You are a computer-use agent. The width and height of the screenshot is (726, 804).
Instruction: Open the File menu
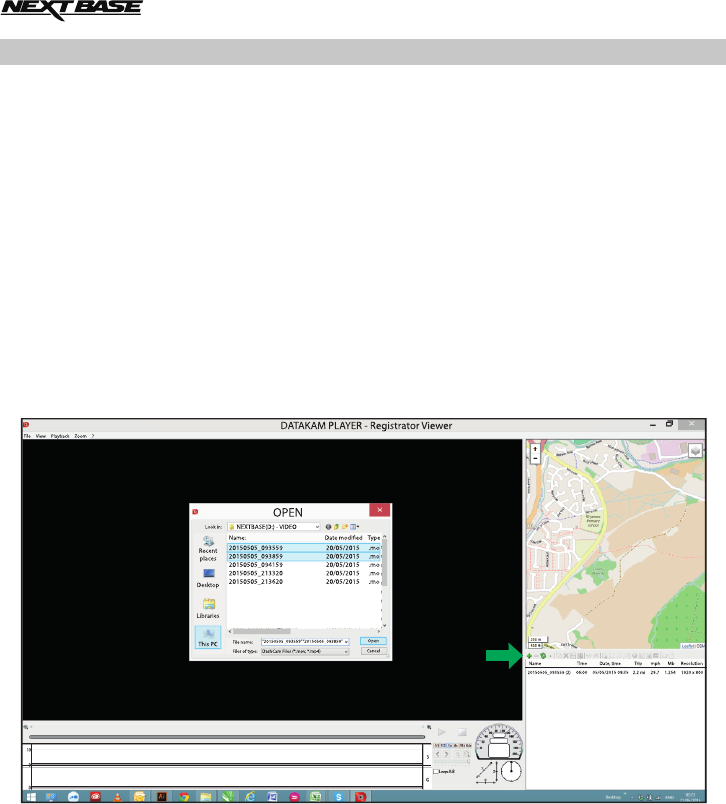pyautogui.click(x=27, y=436)
